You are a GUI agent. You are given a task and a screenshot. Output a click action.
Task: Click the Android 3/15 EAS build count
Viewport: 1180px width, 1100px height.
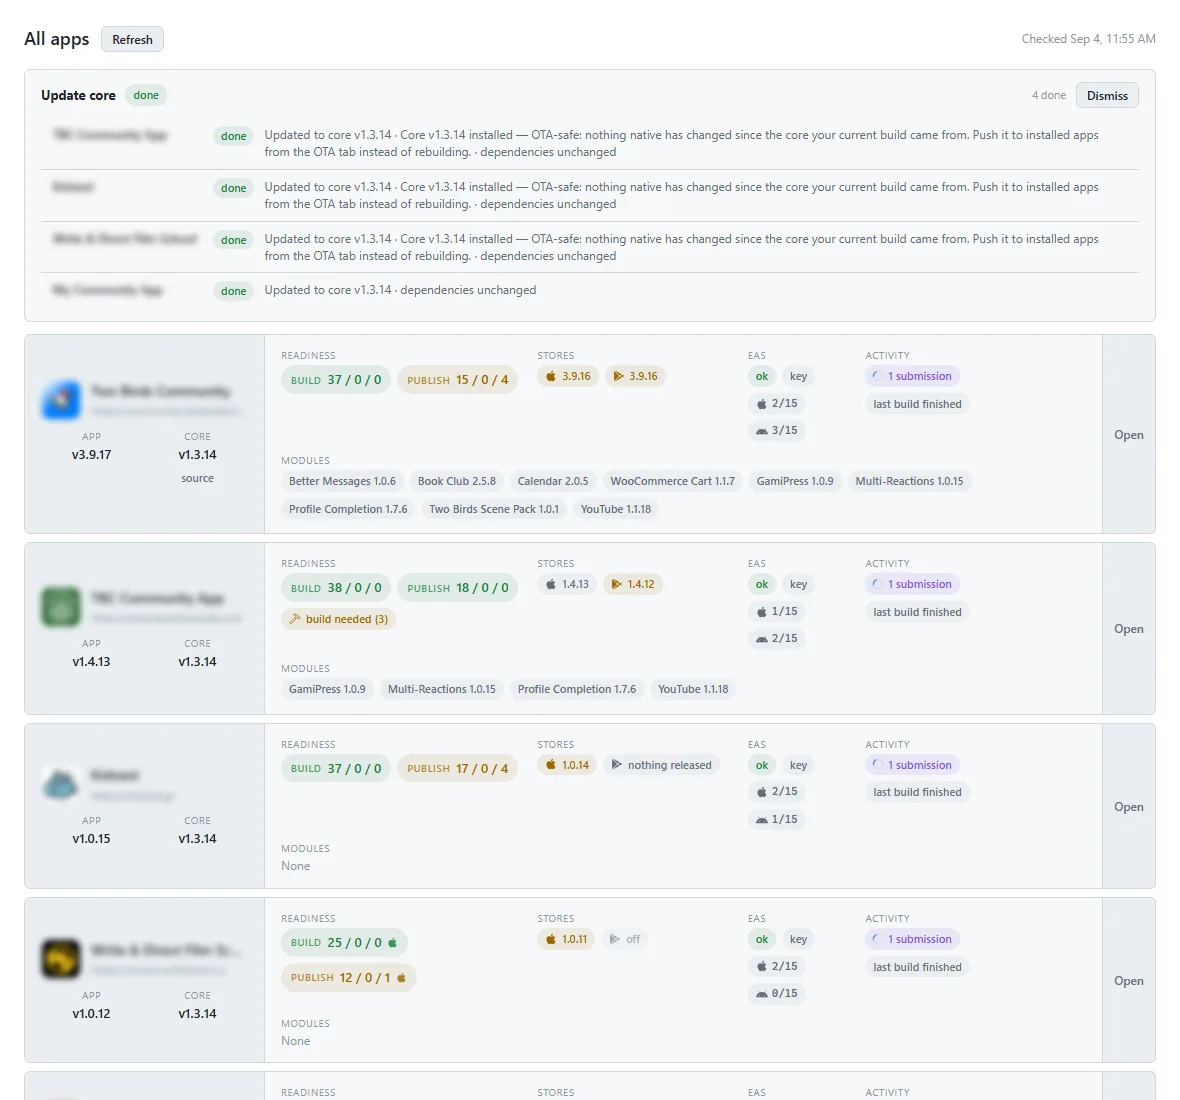(777, 430)
